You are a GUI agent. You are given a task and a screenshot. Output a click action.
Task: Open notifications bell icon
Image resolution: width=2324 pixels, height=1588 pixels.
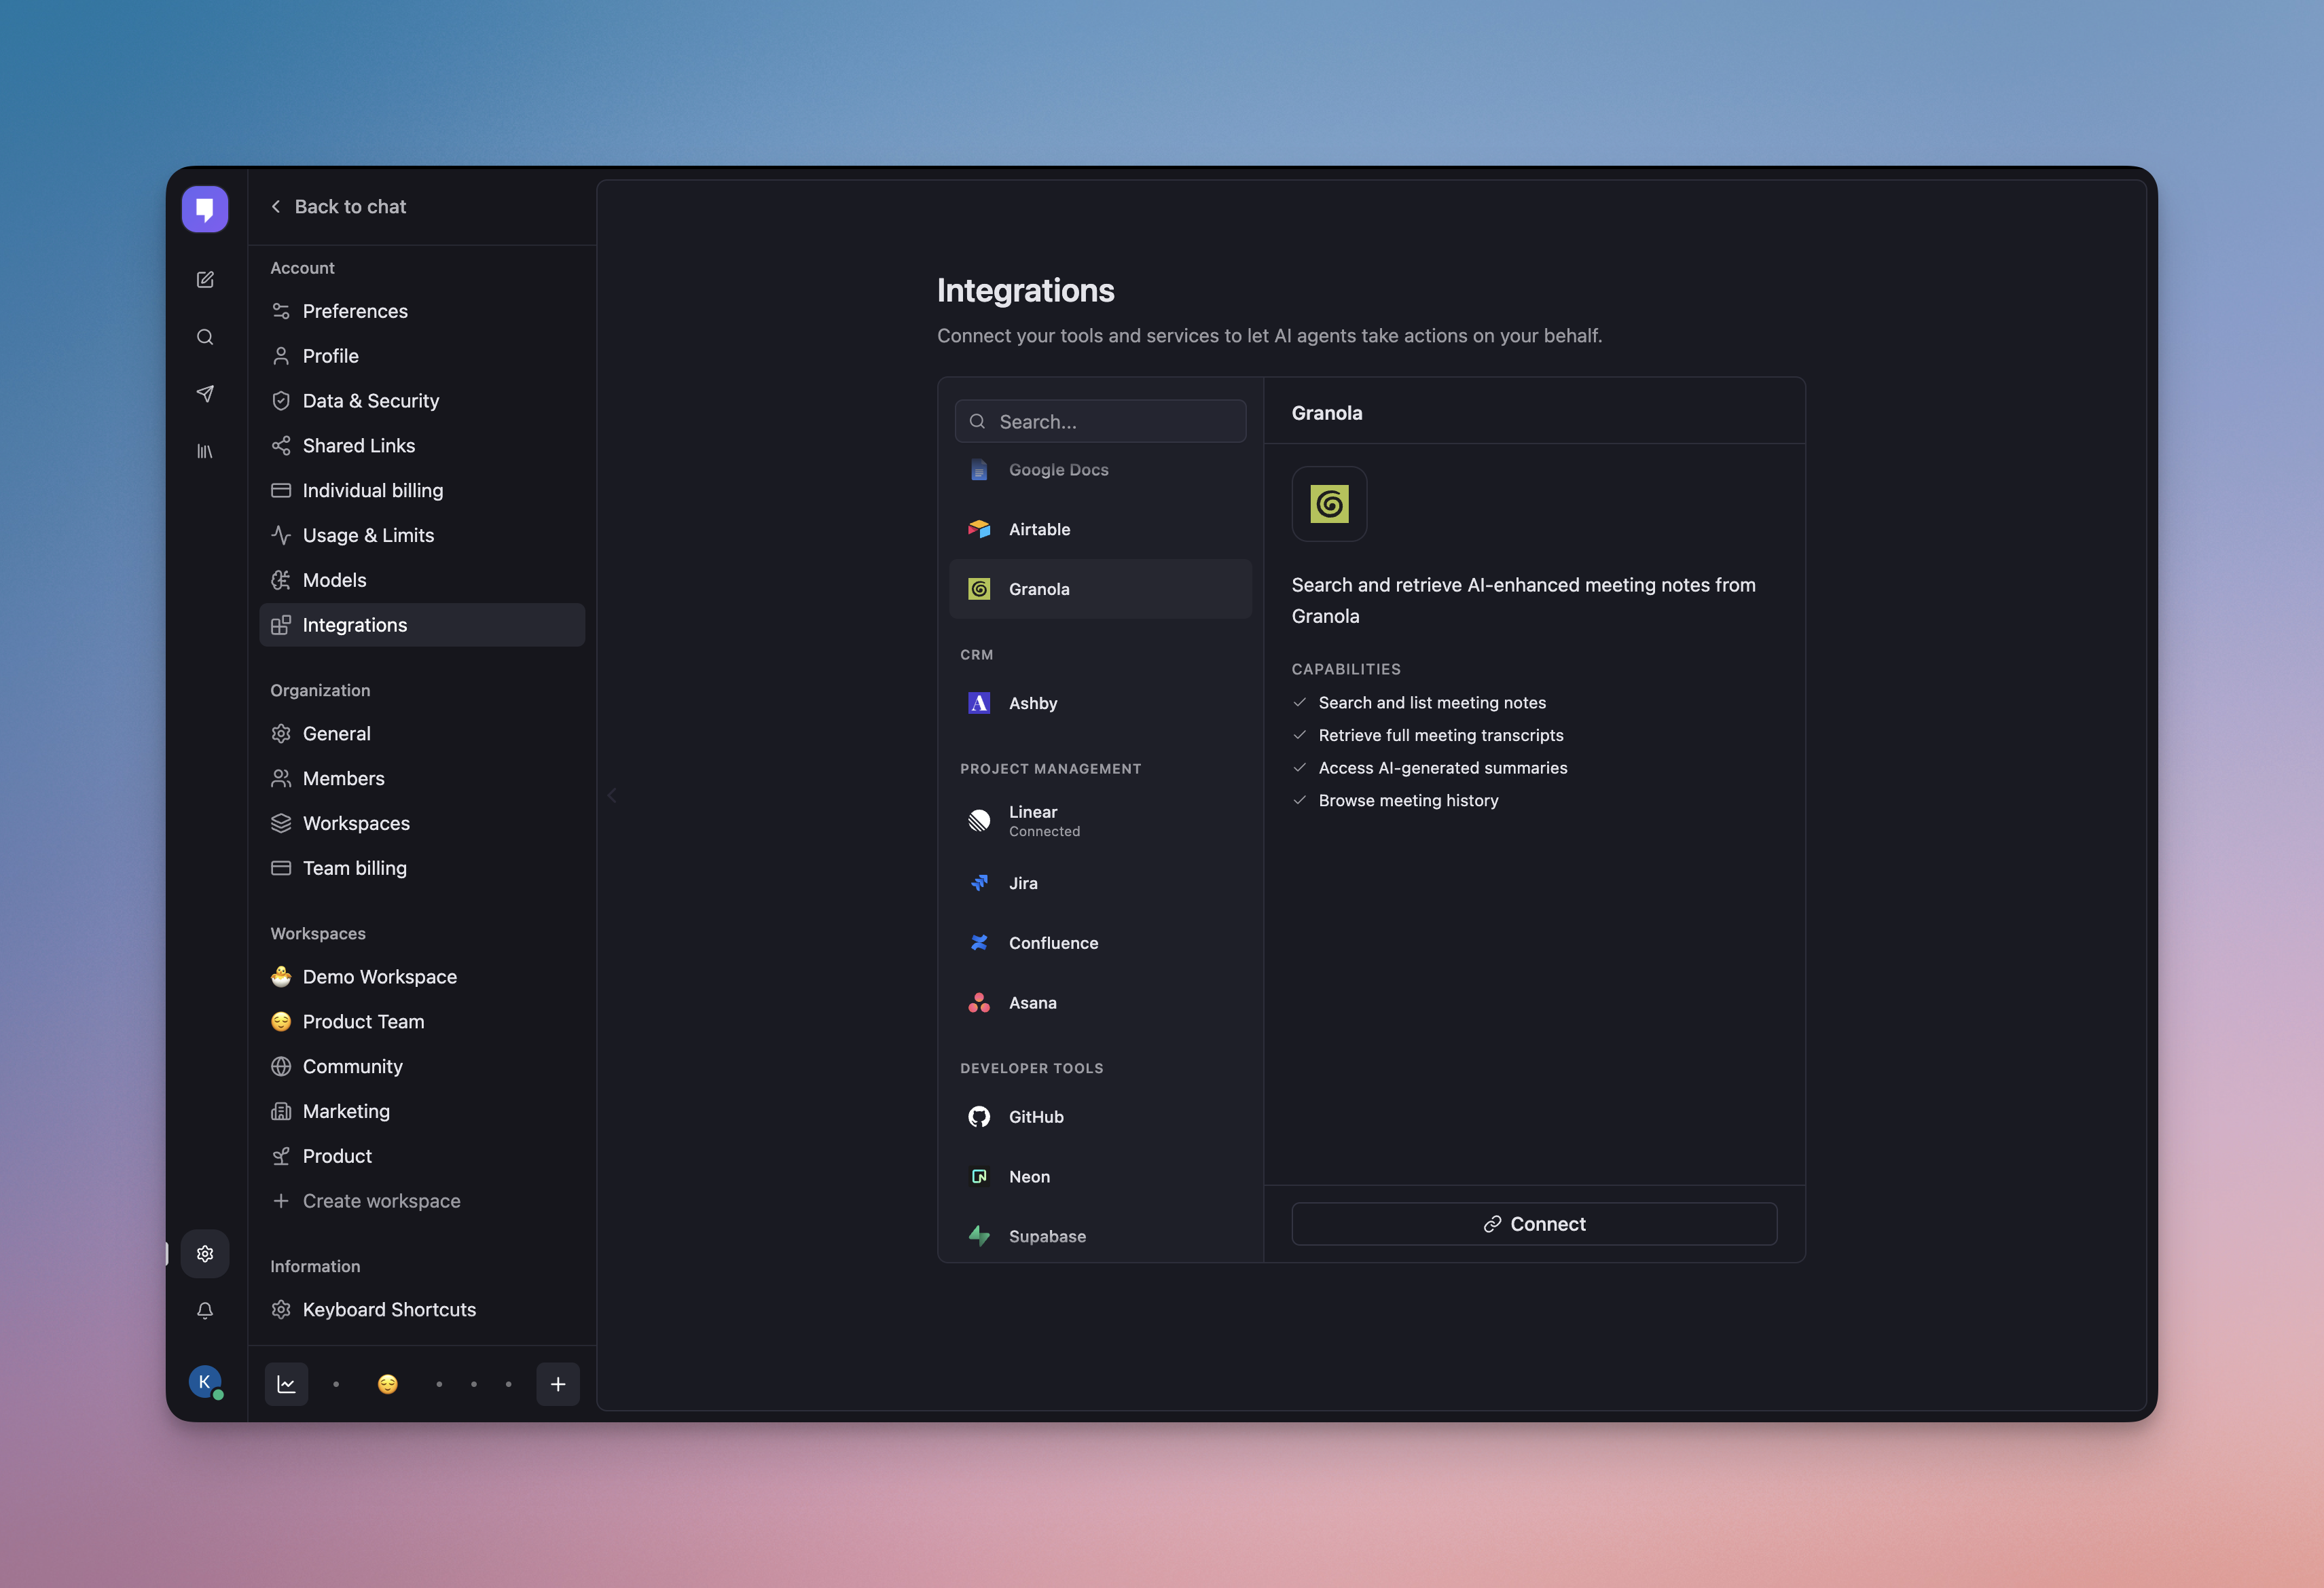point(205,1310)
